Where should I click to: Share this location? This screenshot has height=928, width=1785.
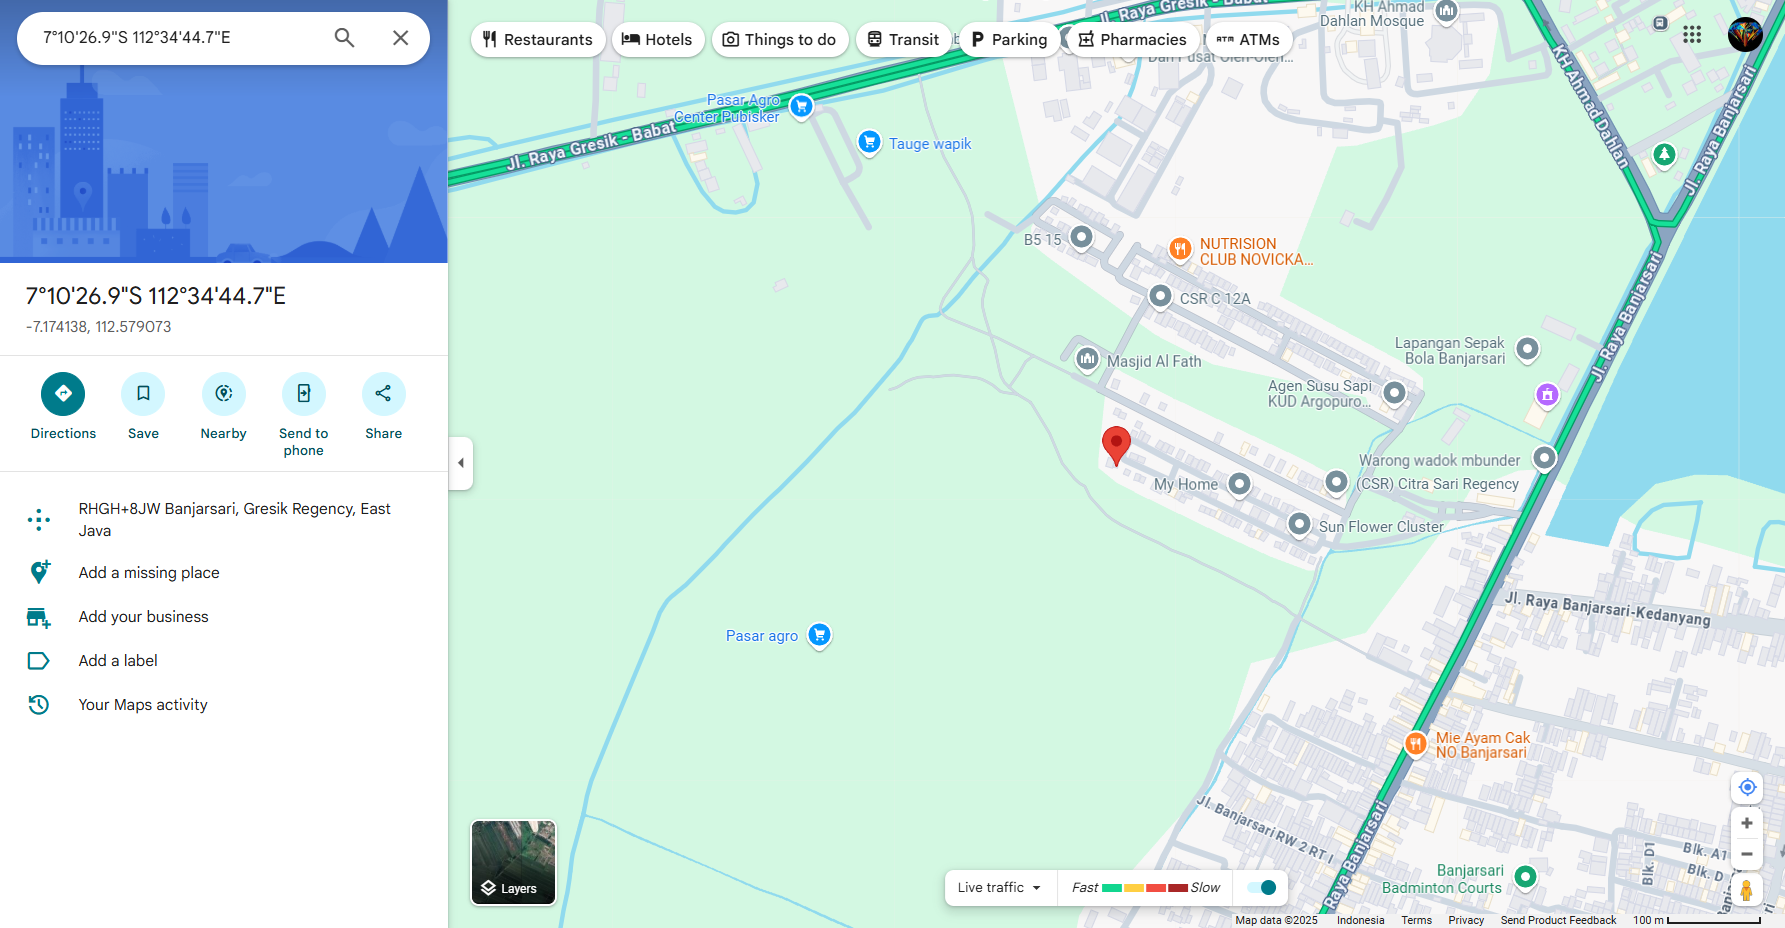point(383,394)
